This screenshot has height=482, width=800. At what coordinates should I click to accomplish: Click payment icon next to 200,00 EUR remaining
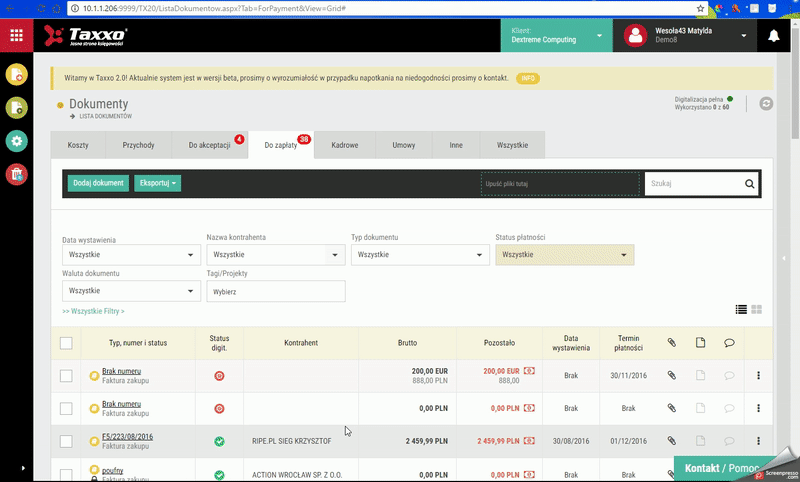point(529,371)
